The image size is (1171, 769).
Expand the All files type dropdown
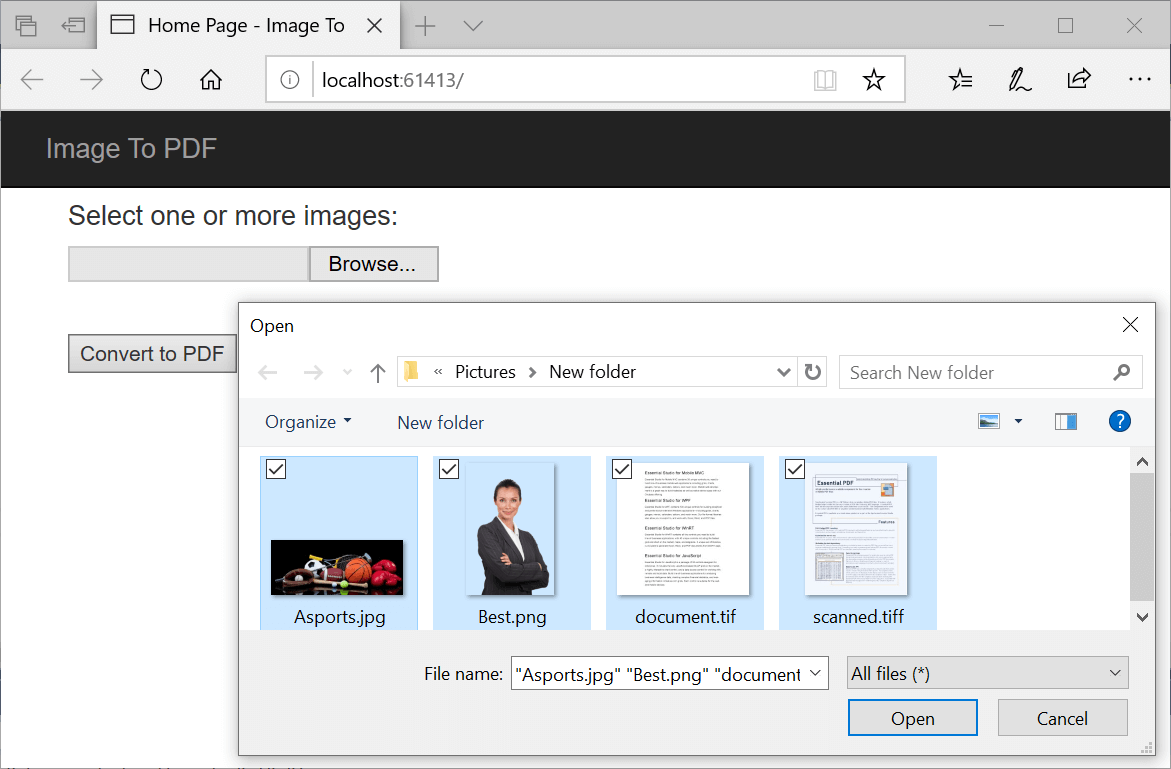[x=1115, y=674]
